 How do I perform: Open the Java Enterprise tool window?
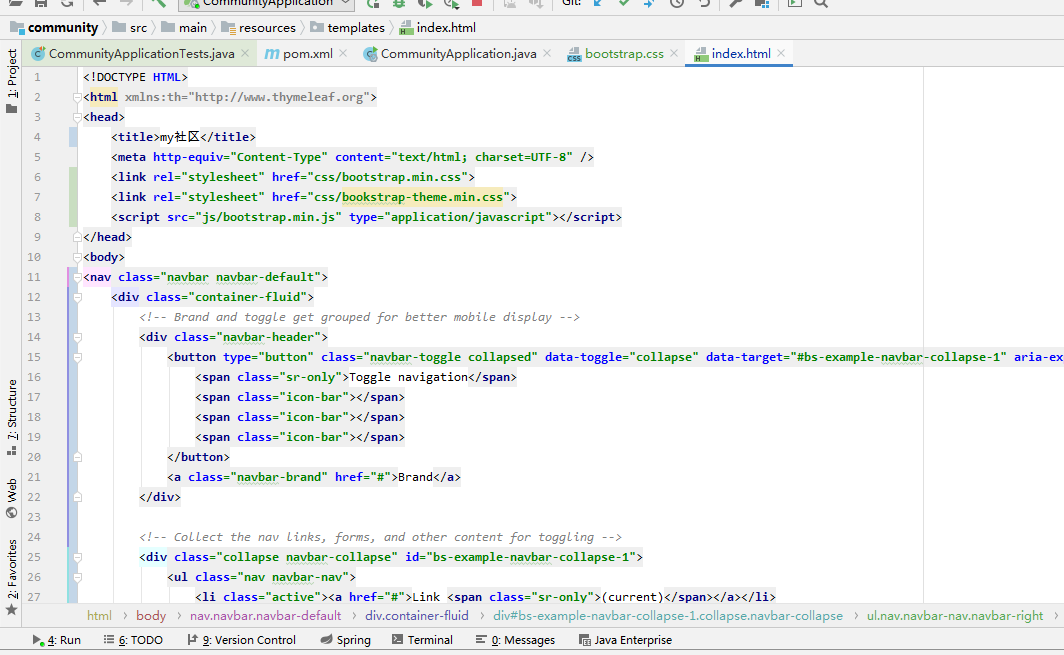(625, 640)
